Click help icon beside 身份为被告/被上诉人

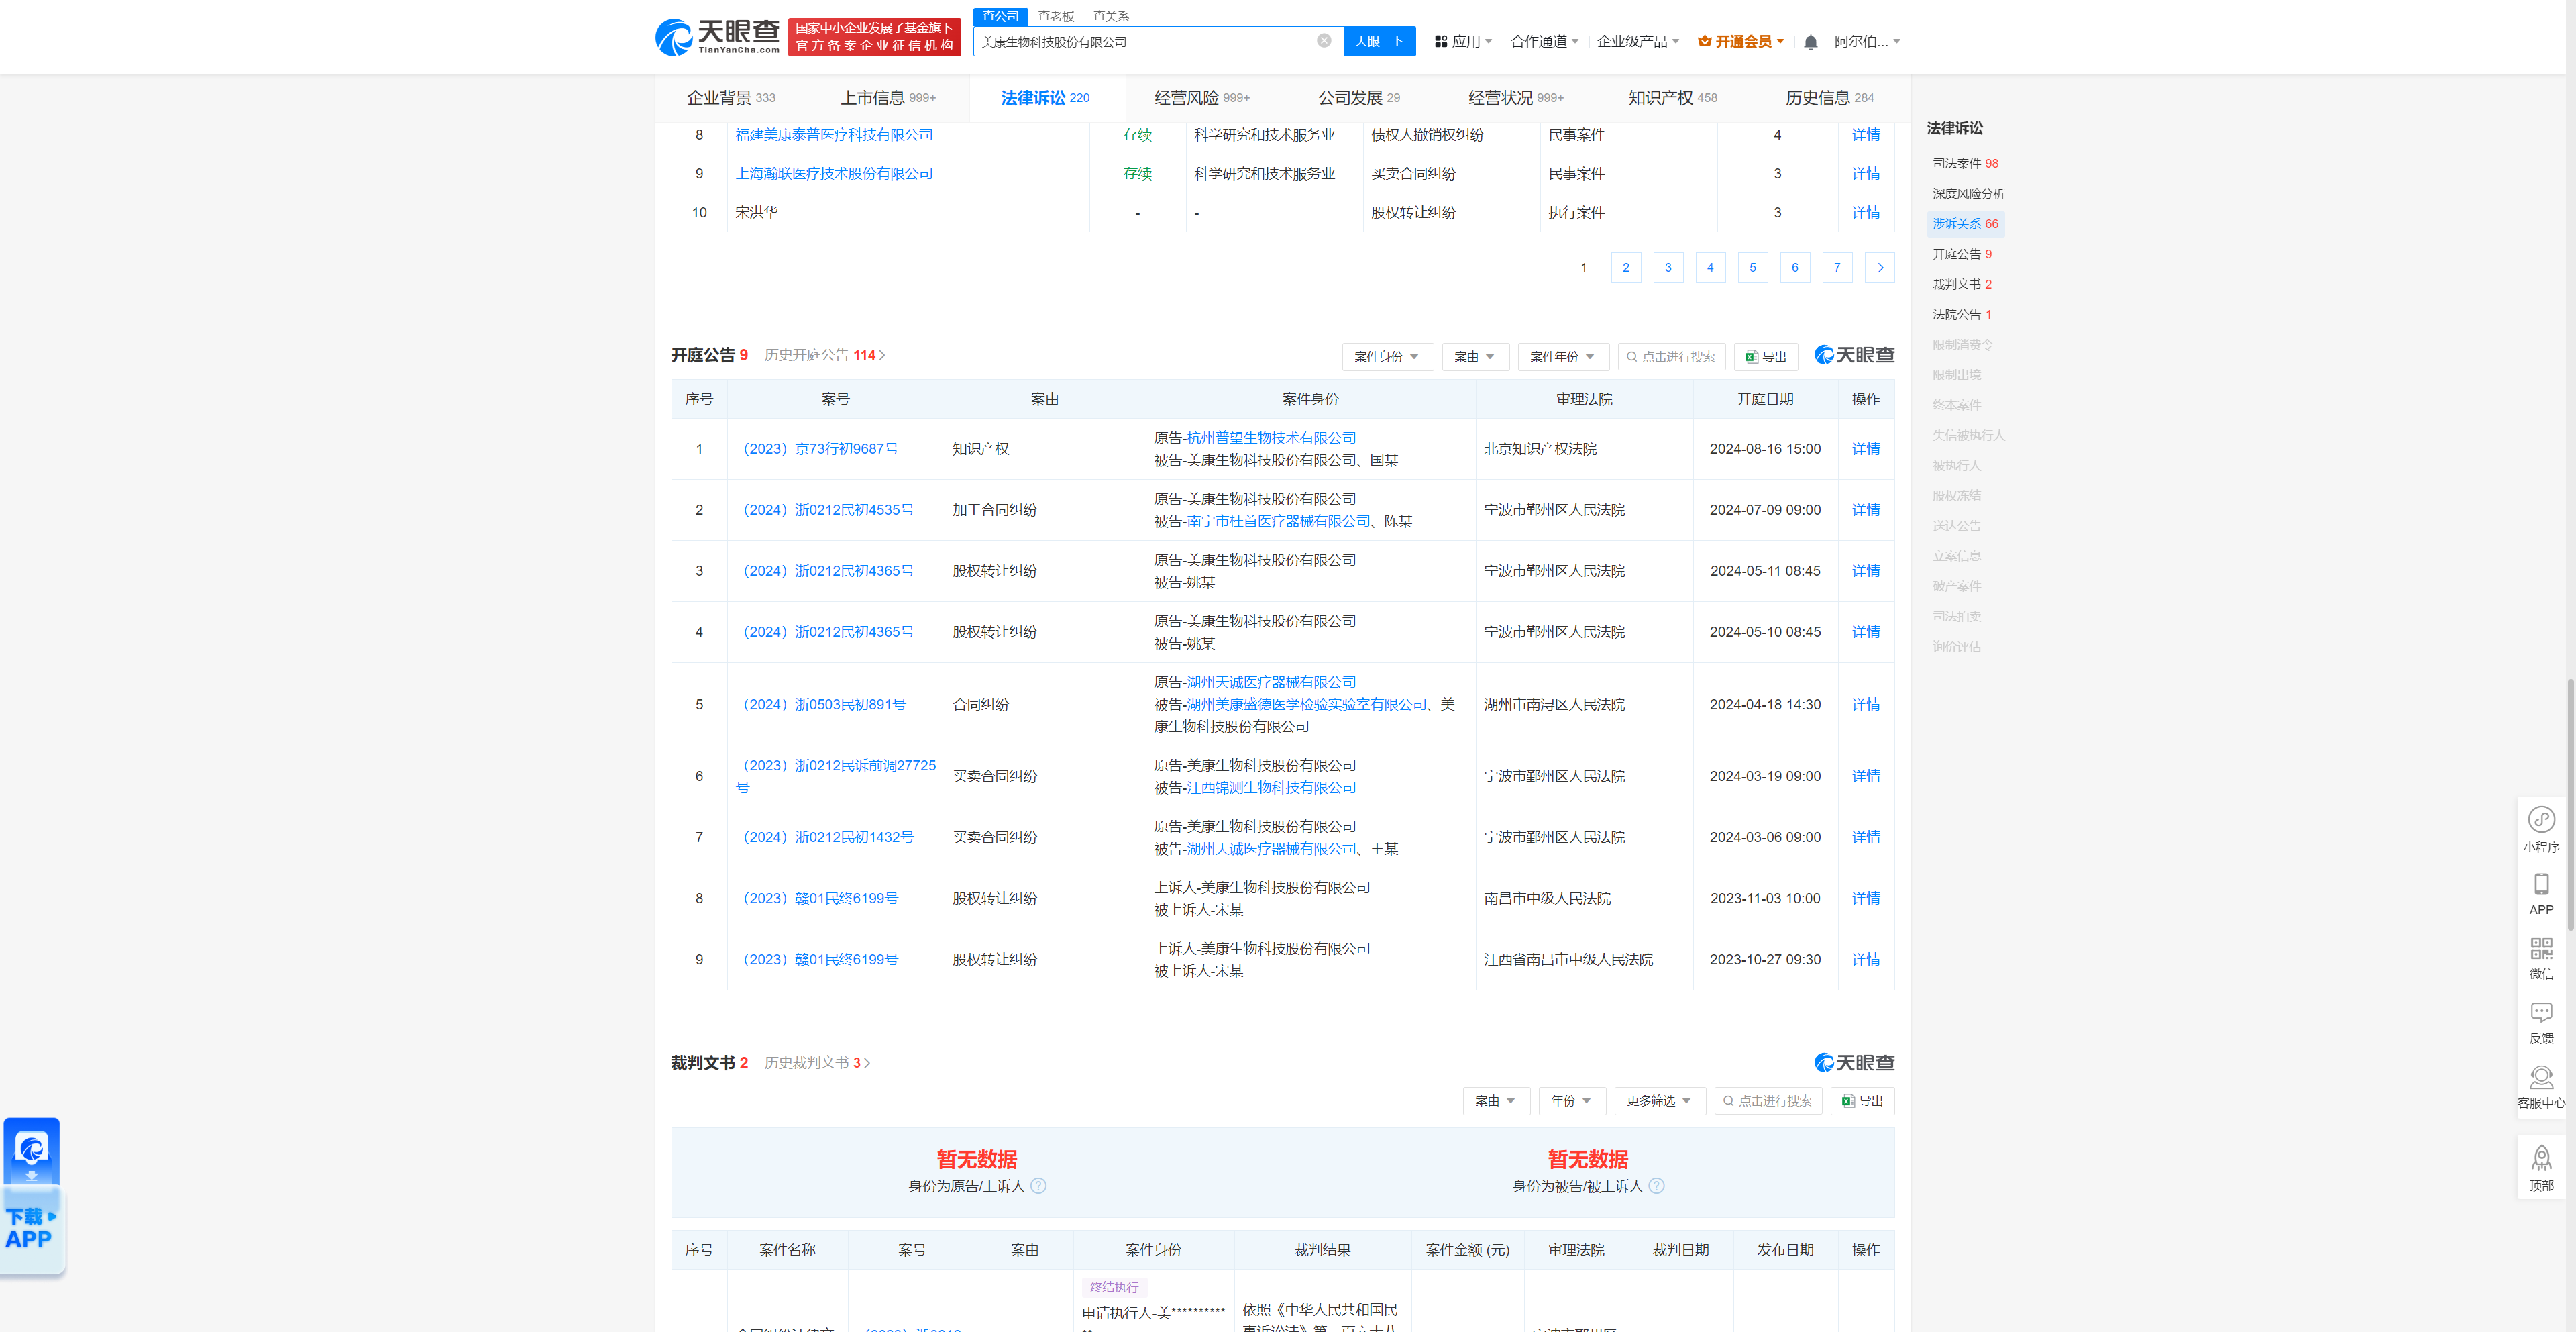[1656, 1186]
